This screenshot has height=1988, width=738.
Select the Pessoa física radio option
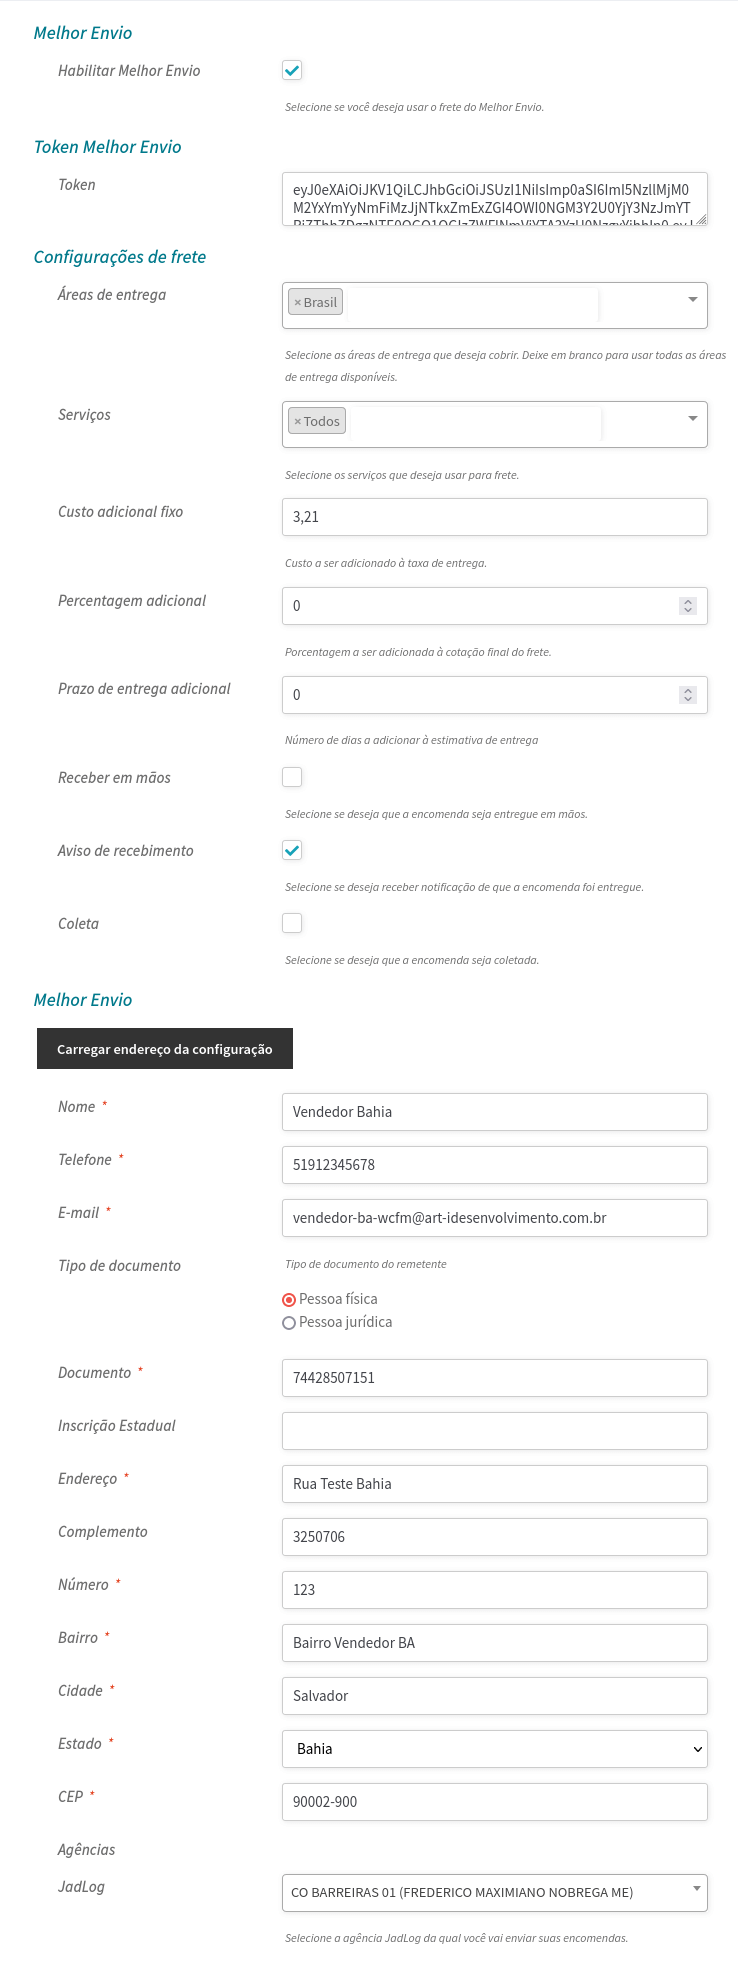[289, 1300]
